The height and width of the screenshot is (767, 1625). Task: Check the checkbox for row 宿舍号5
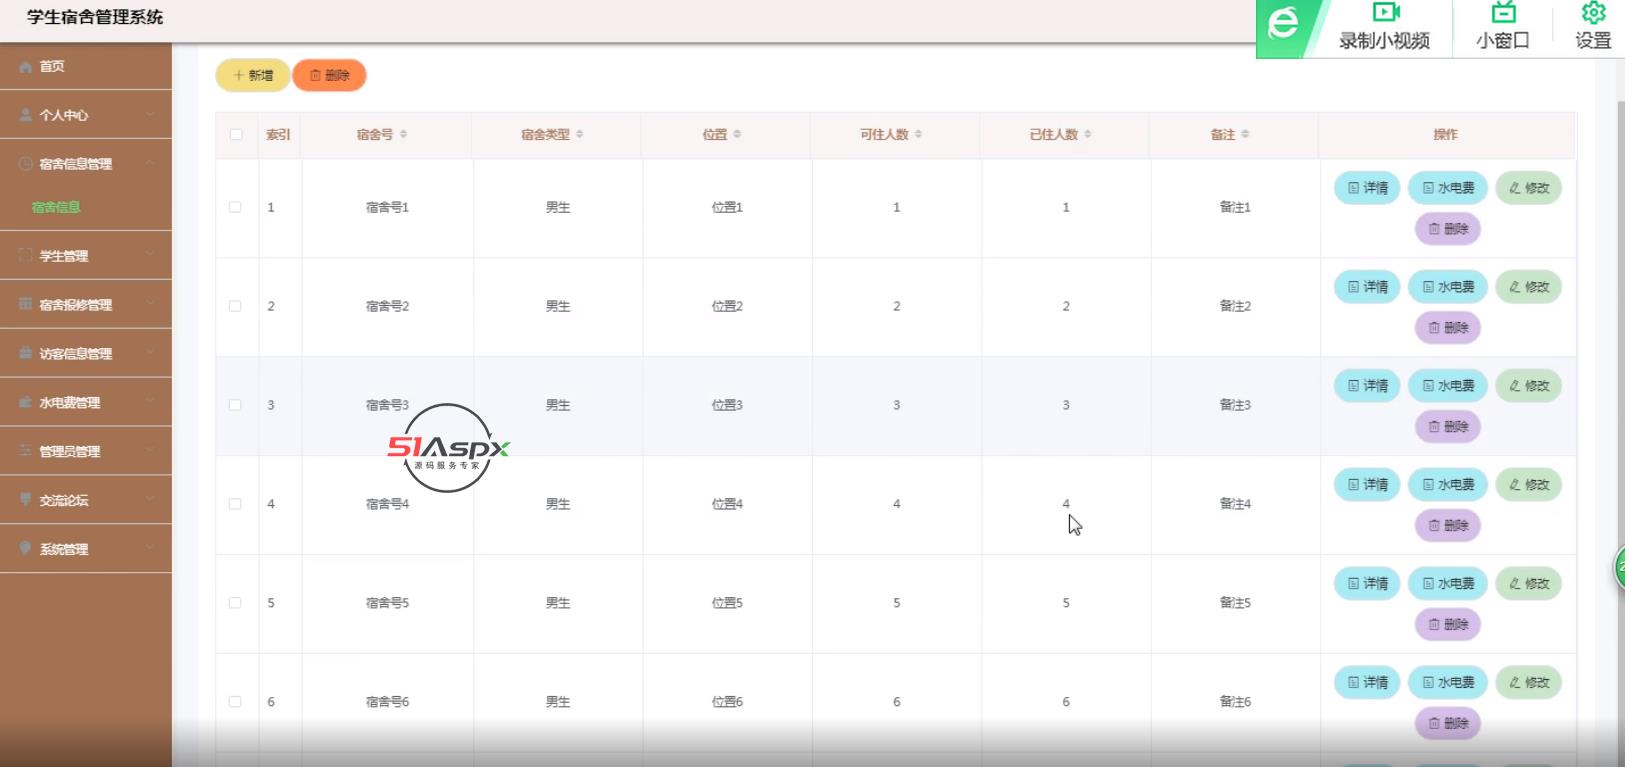(x=235, y=603)
